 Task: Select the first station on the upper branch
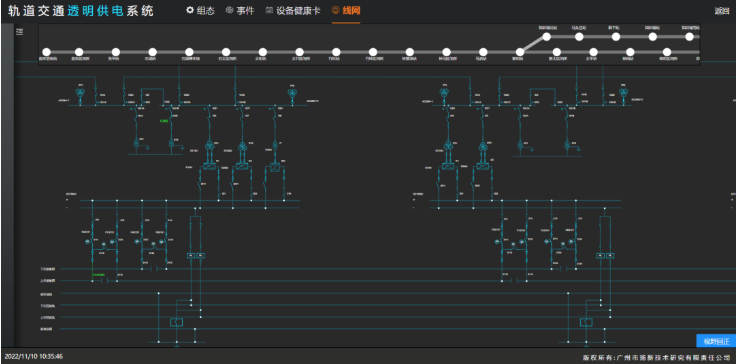coord(546,36)
